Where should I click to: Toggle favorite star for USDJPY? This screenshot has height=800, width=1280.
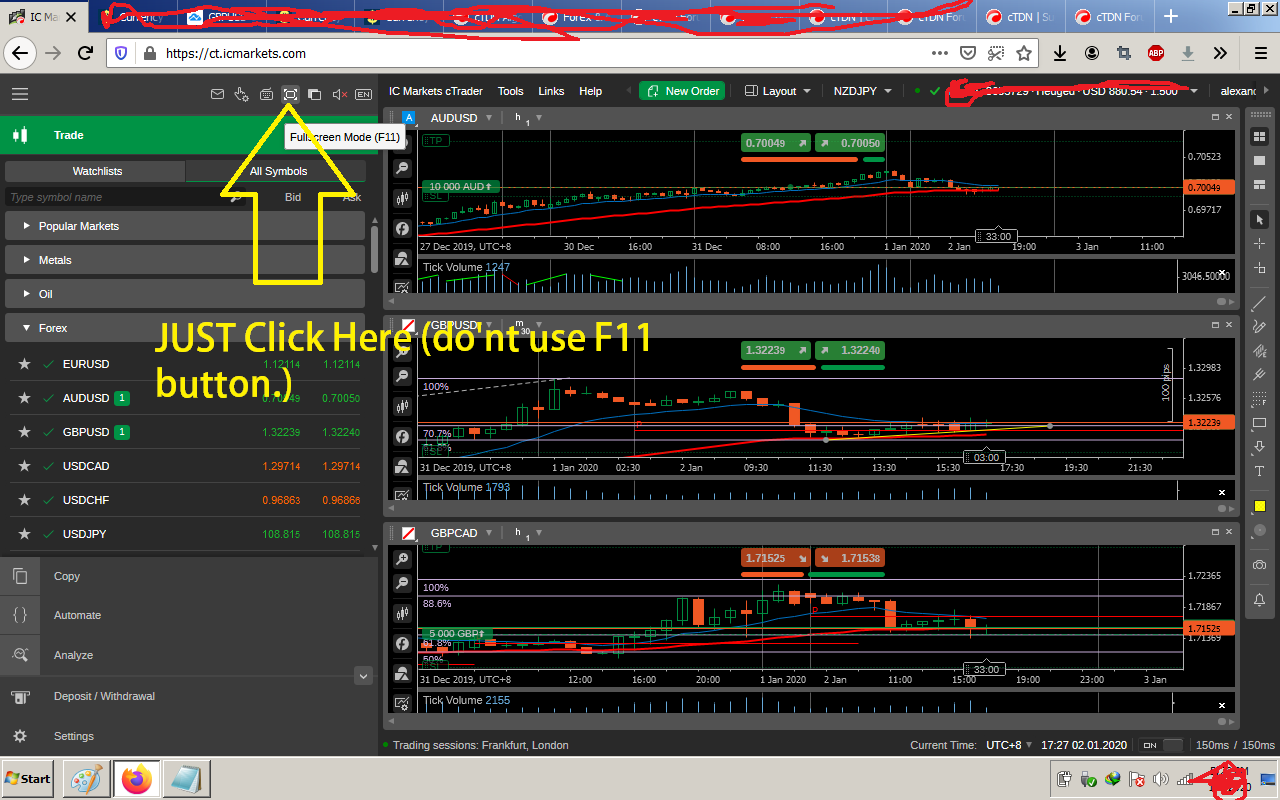[x=24, y=534]
